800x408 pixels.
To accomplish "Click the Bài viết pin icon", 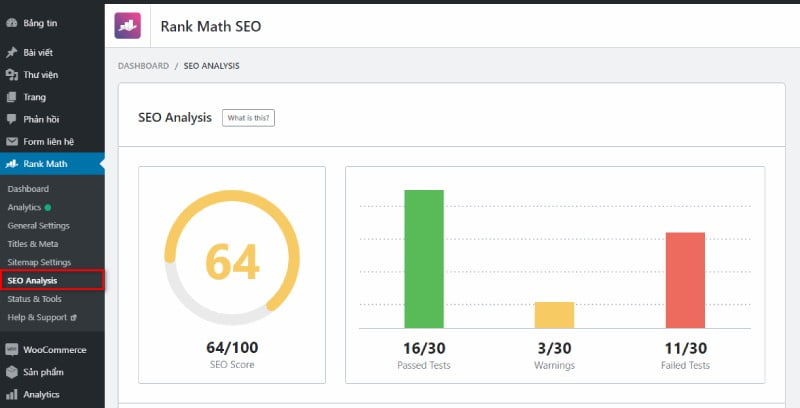I will 12,52.
